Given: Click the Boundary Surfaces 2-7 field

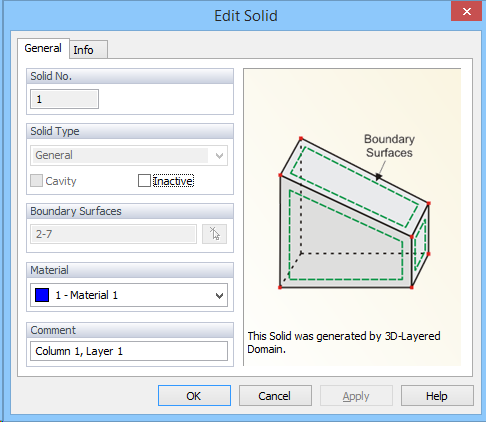Looking at the screenshot, I should point(113,234).
